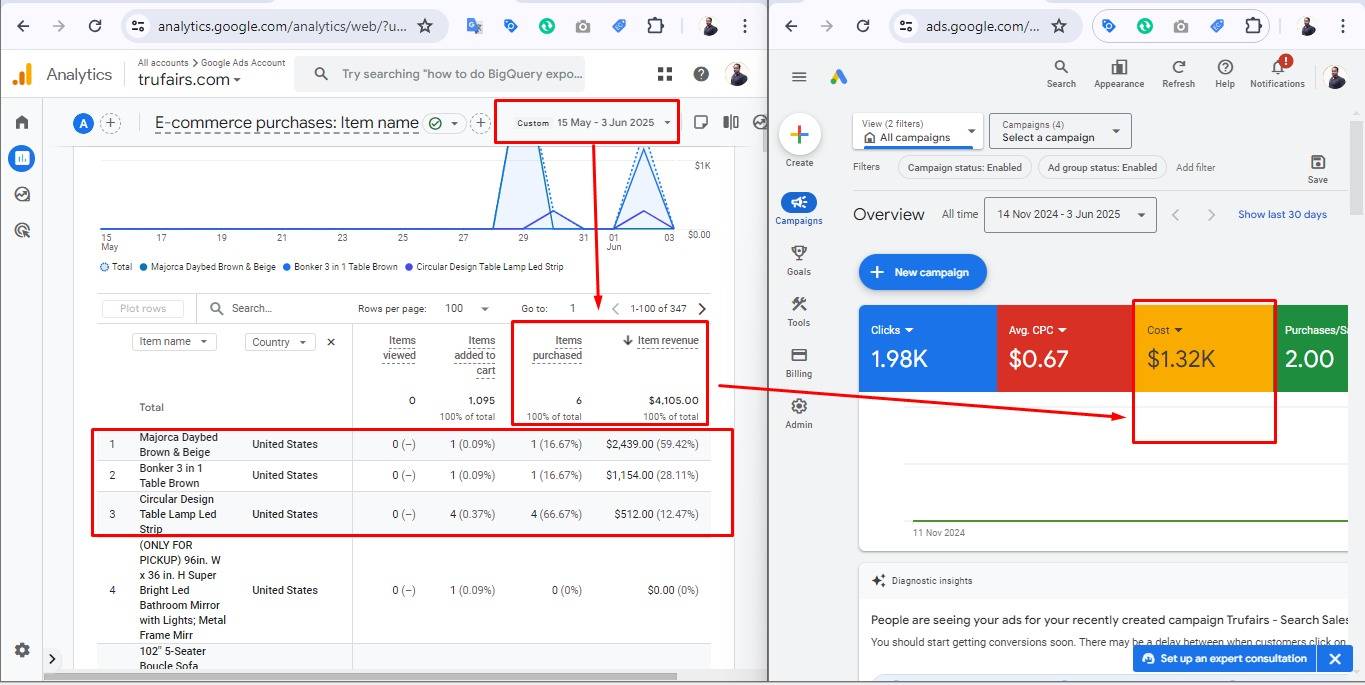This screenshot has width=1365, height=685.
Task: Click compare columns icon in Analytics report
Action: pos(731,122)
